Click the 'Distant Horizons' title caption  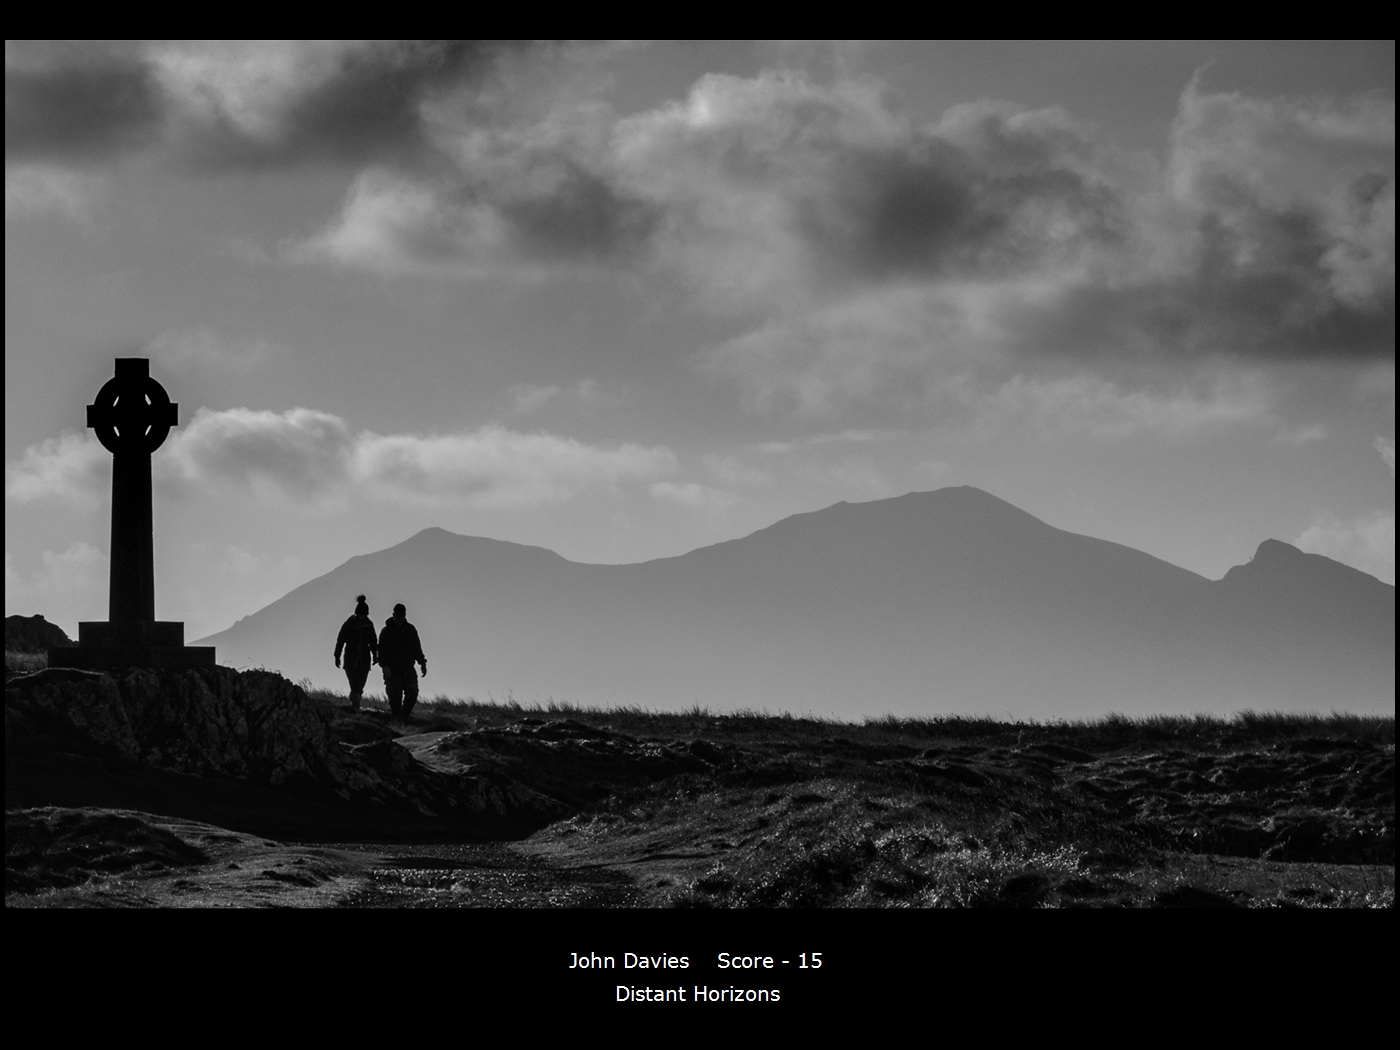(x=697, y=994)
